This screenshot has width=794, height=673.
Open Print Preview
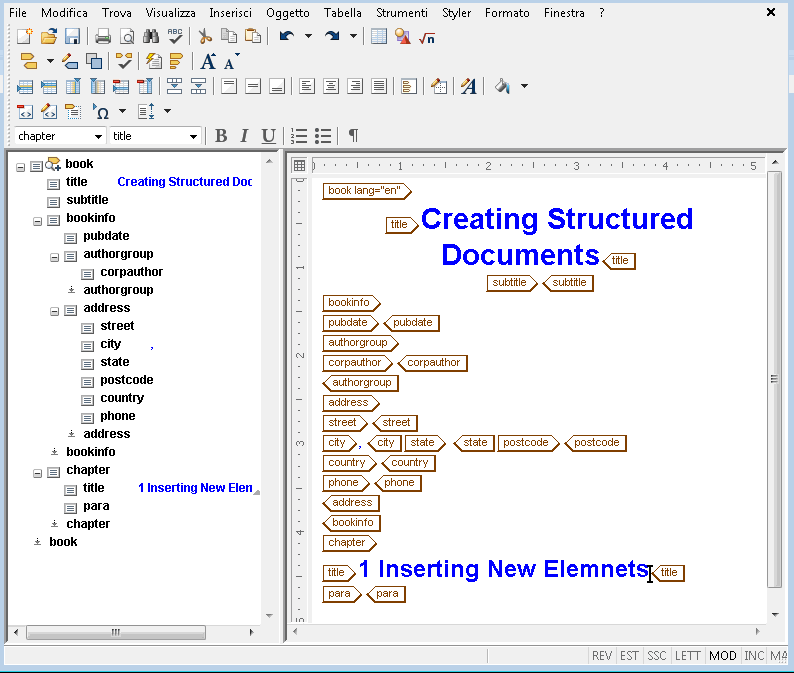[x=127, y=36]
